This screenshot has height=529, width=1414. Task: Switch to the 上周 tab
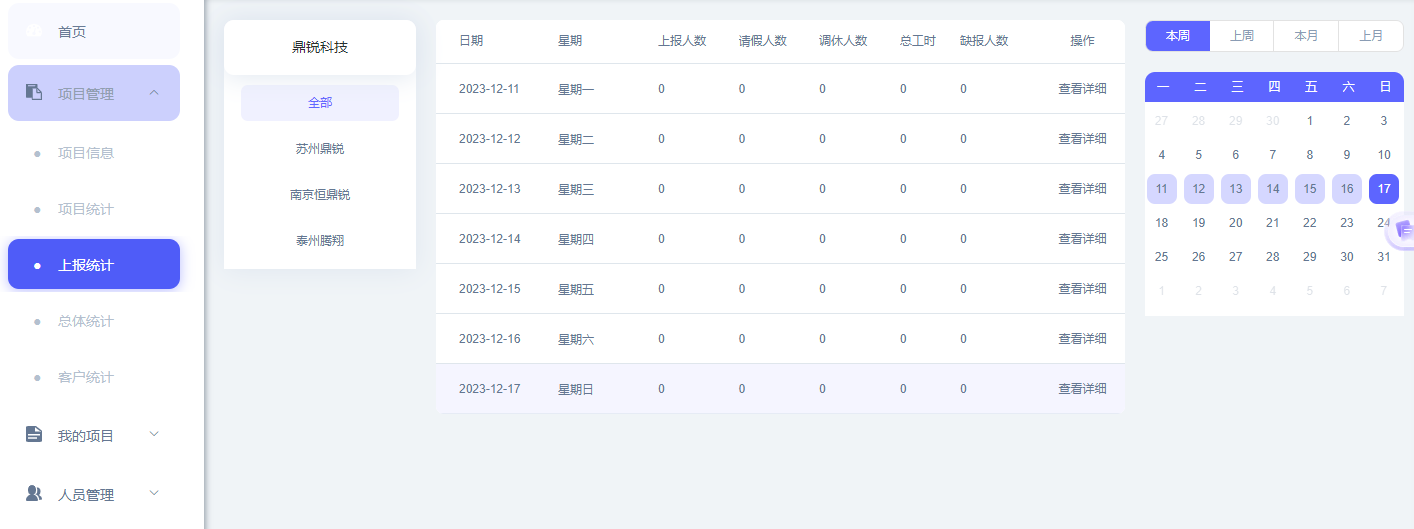(x=1241, y=36)
